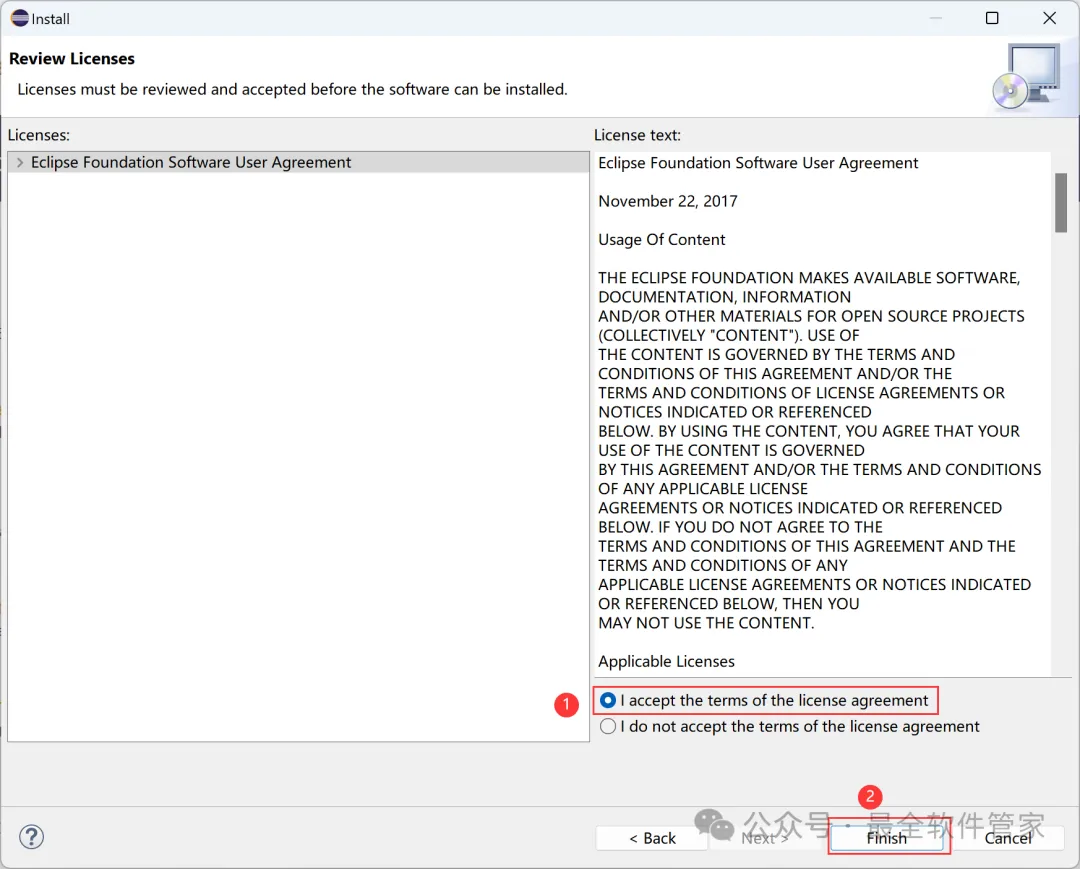
Task: Click the install wizard computer and disc image
Action: [x=1027, y=76]
